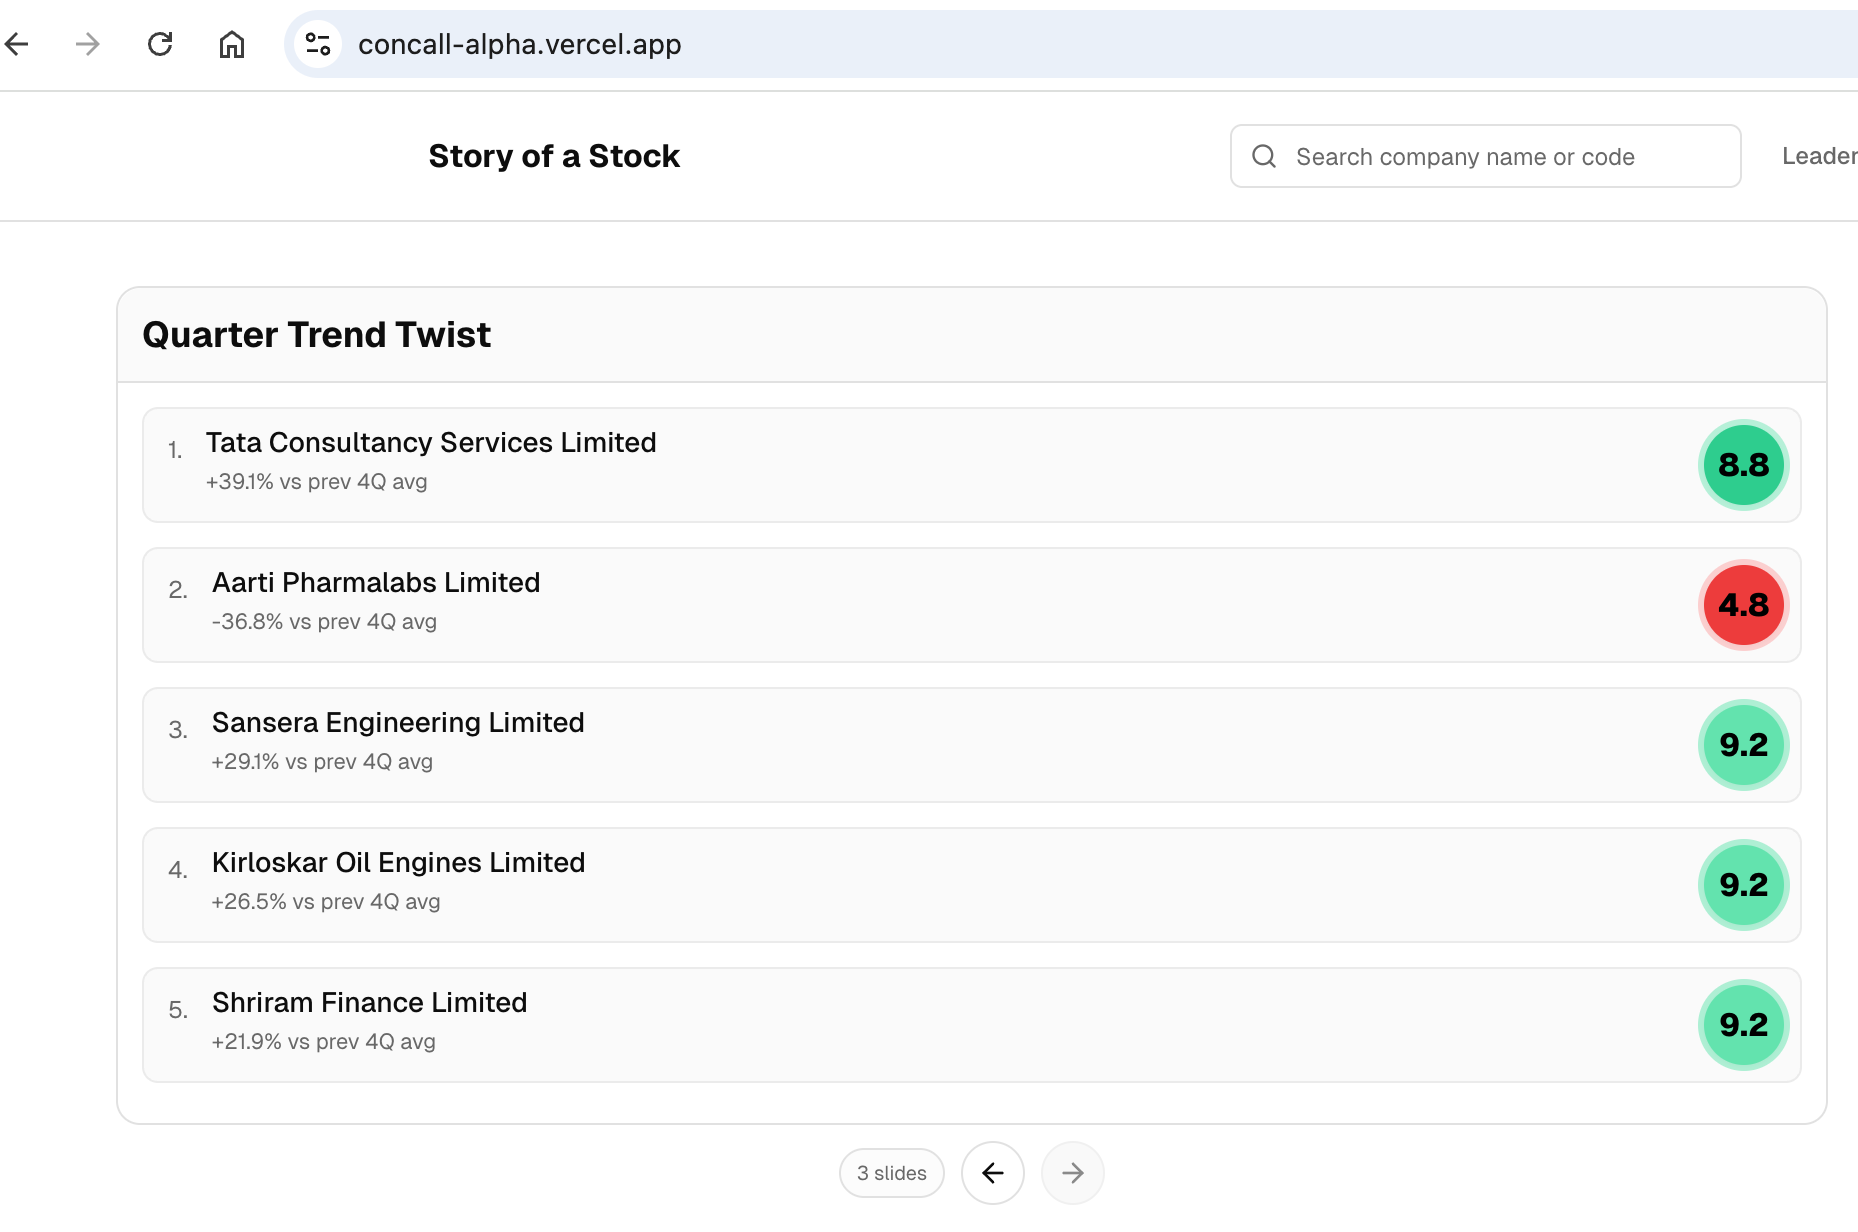Click the Story of a Stock title

[x=554, y=156]
